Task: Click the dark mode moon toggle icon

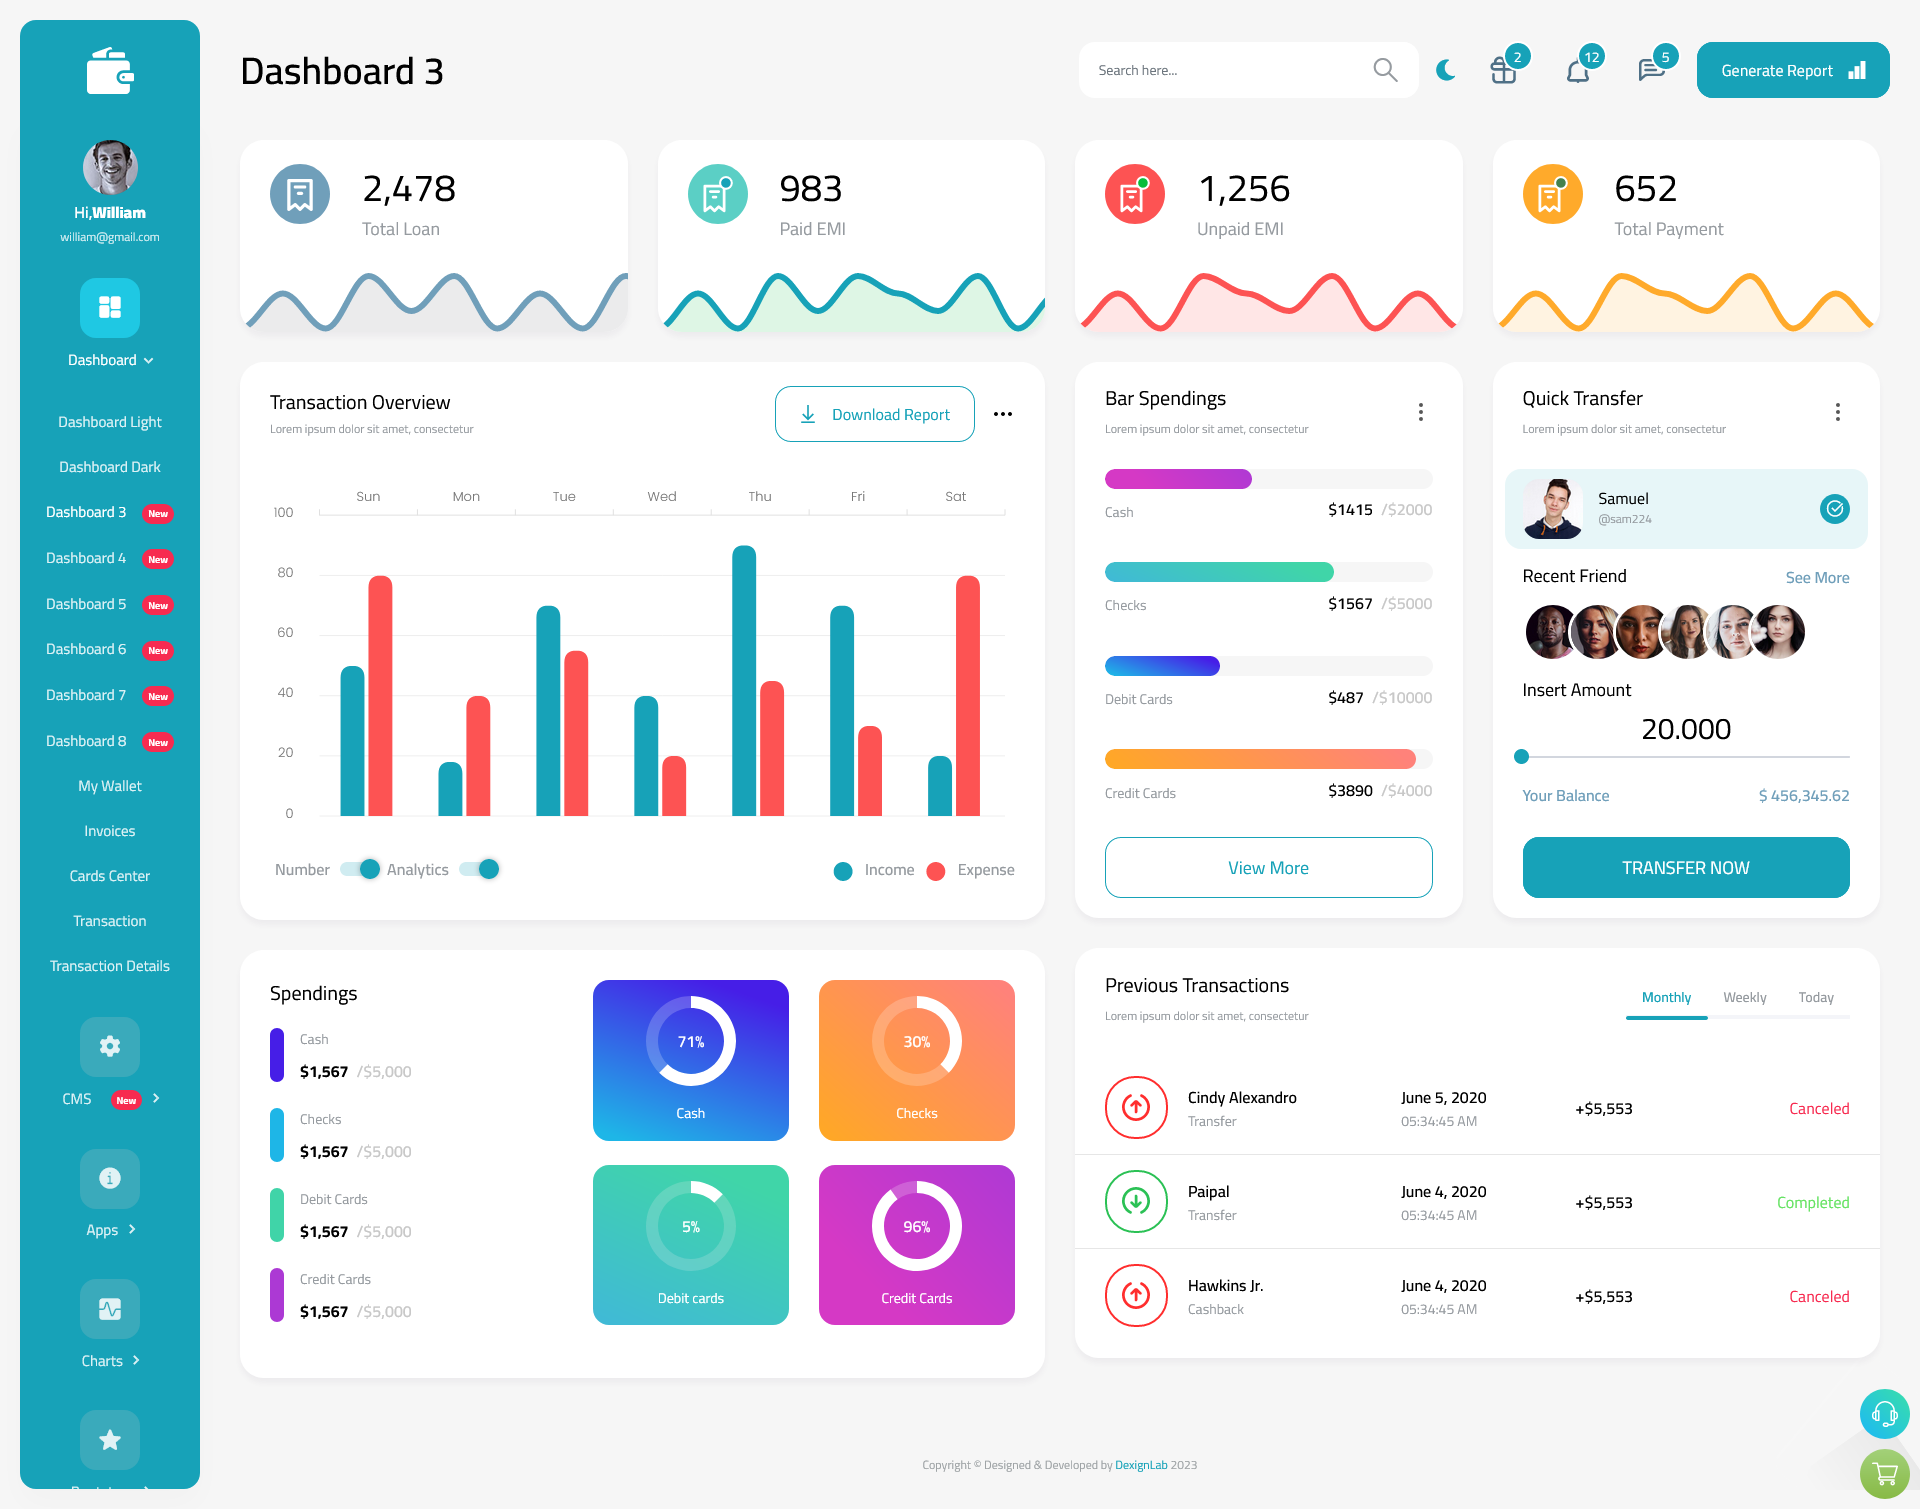Action: coord(1445,69)
